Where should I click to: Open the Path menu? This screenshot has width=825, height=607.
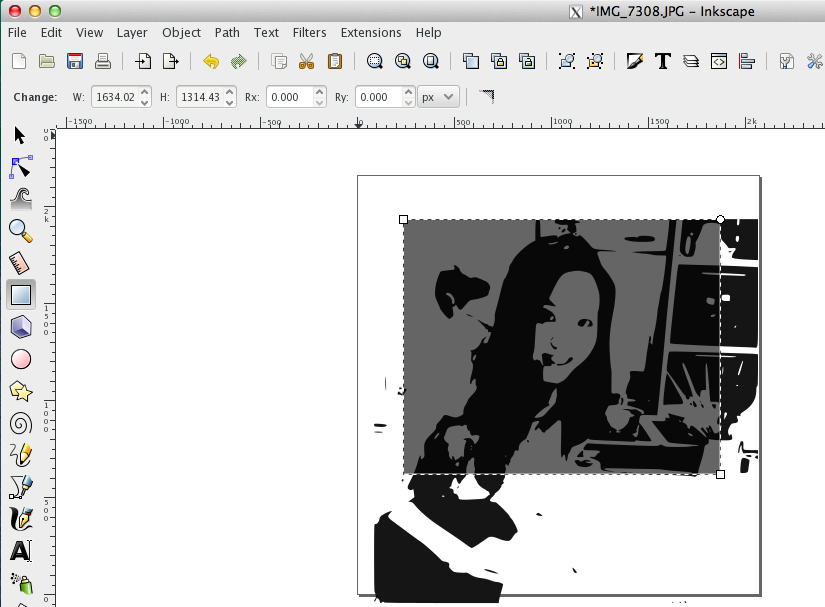[227, 33]
